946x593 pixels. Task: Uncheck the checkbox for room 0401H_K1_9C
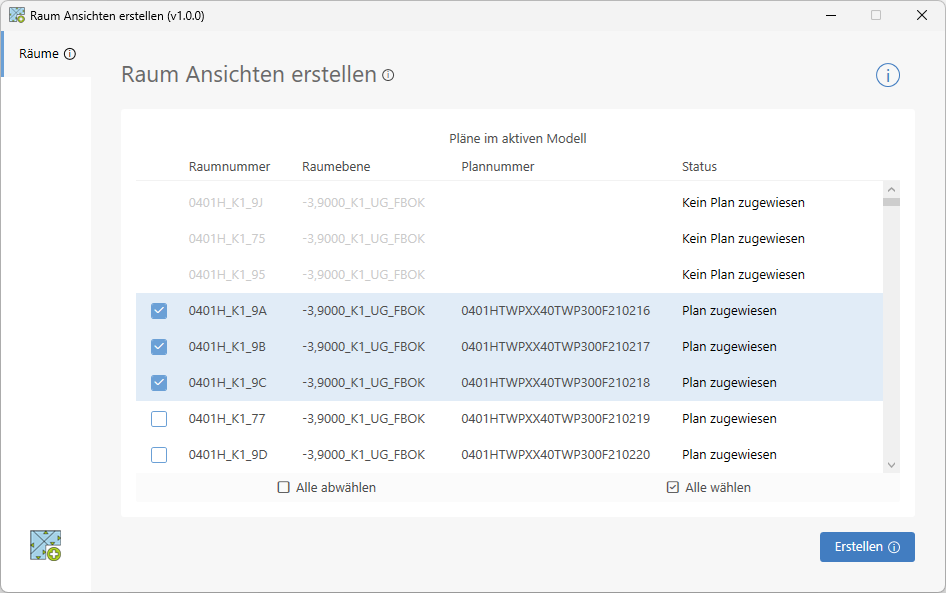tap(159, 383)
